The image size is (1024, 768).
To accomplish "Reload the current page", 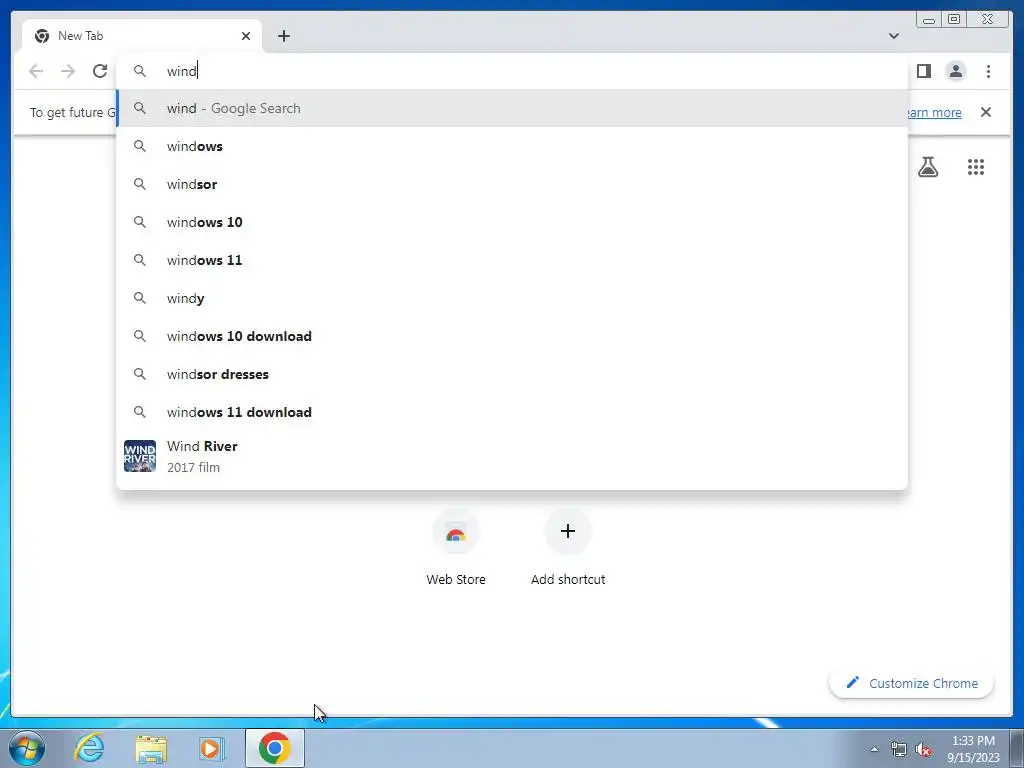I will click(x=99, y=71).
